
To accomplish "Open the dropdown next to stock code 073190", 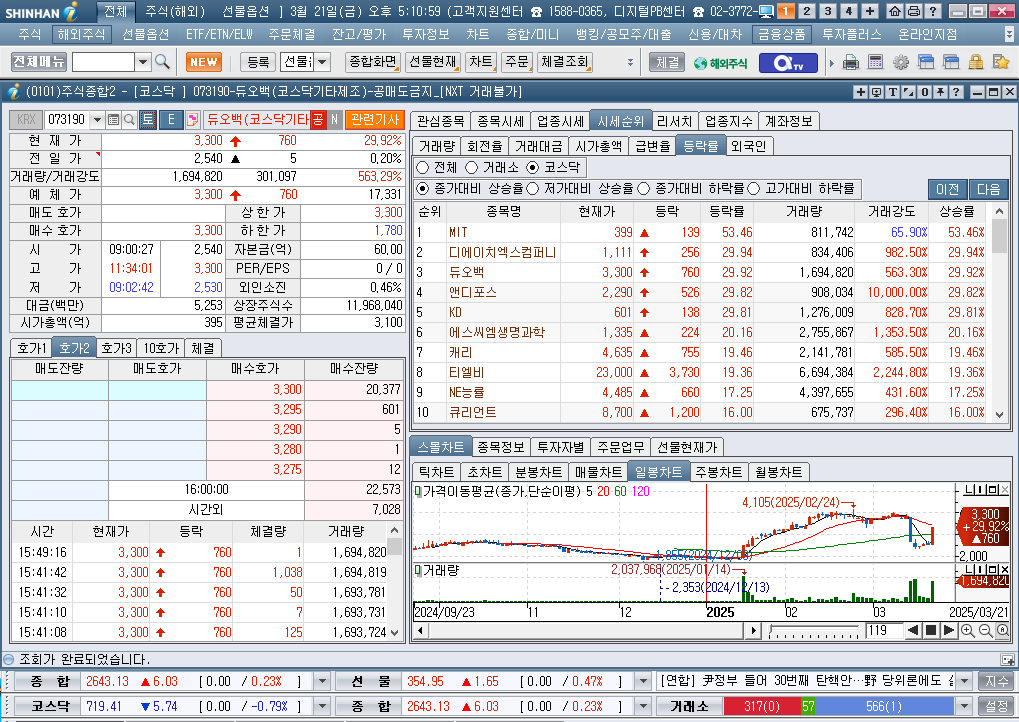I will click(97, 120).
